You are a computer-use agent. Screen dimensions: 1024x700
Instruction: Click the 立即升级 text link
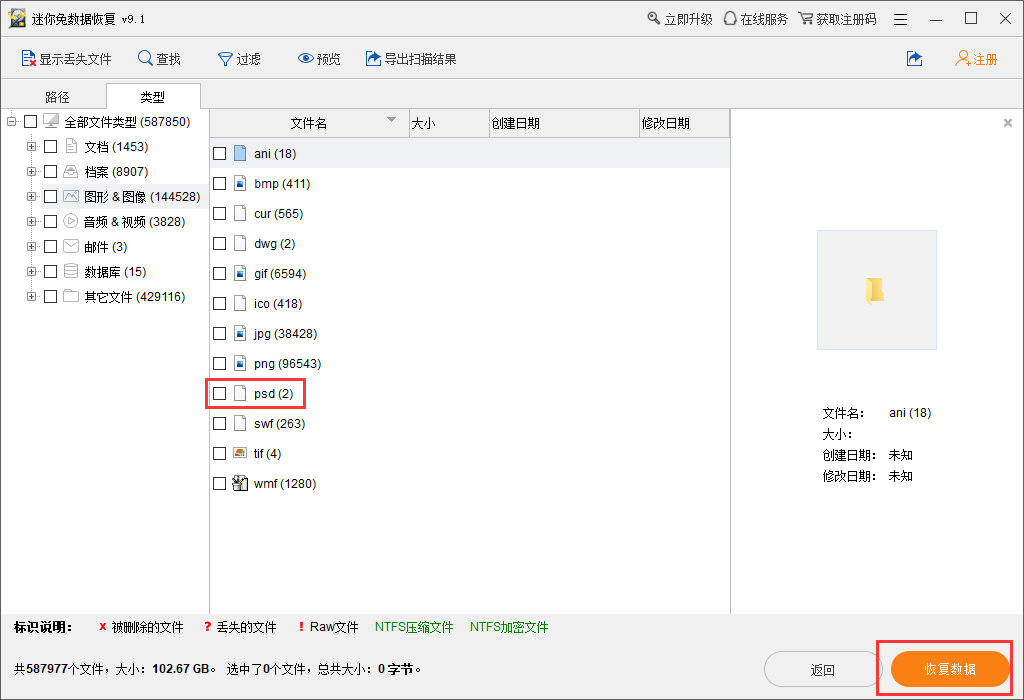[x=688, y=19]
